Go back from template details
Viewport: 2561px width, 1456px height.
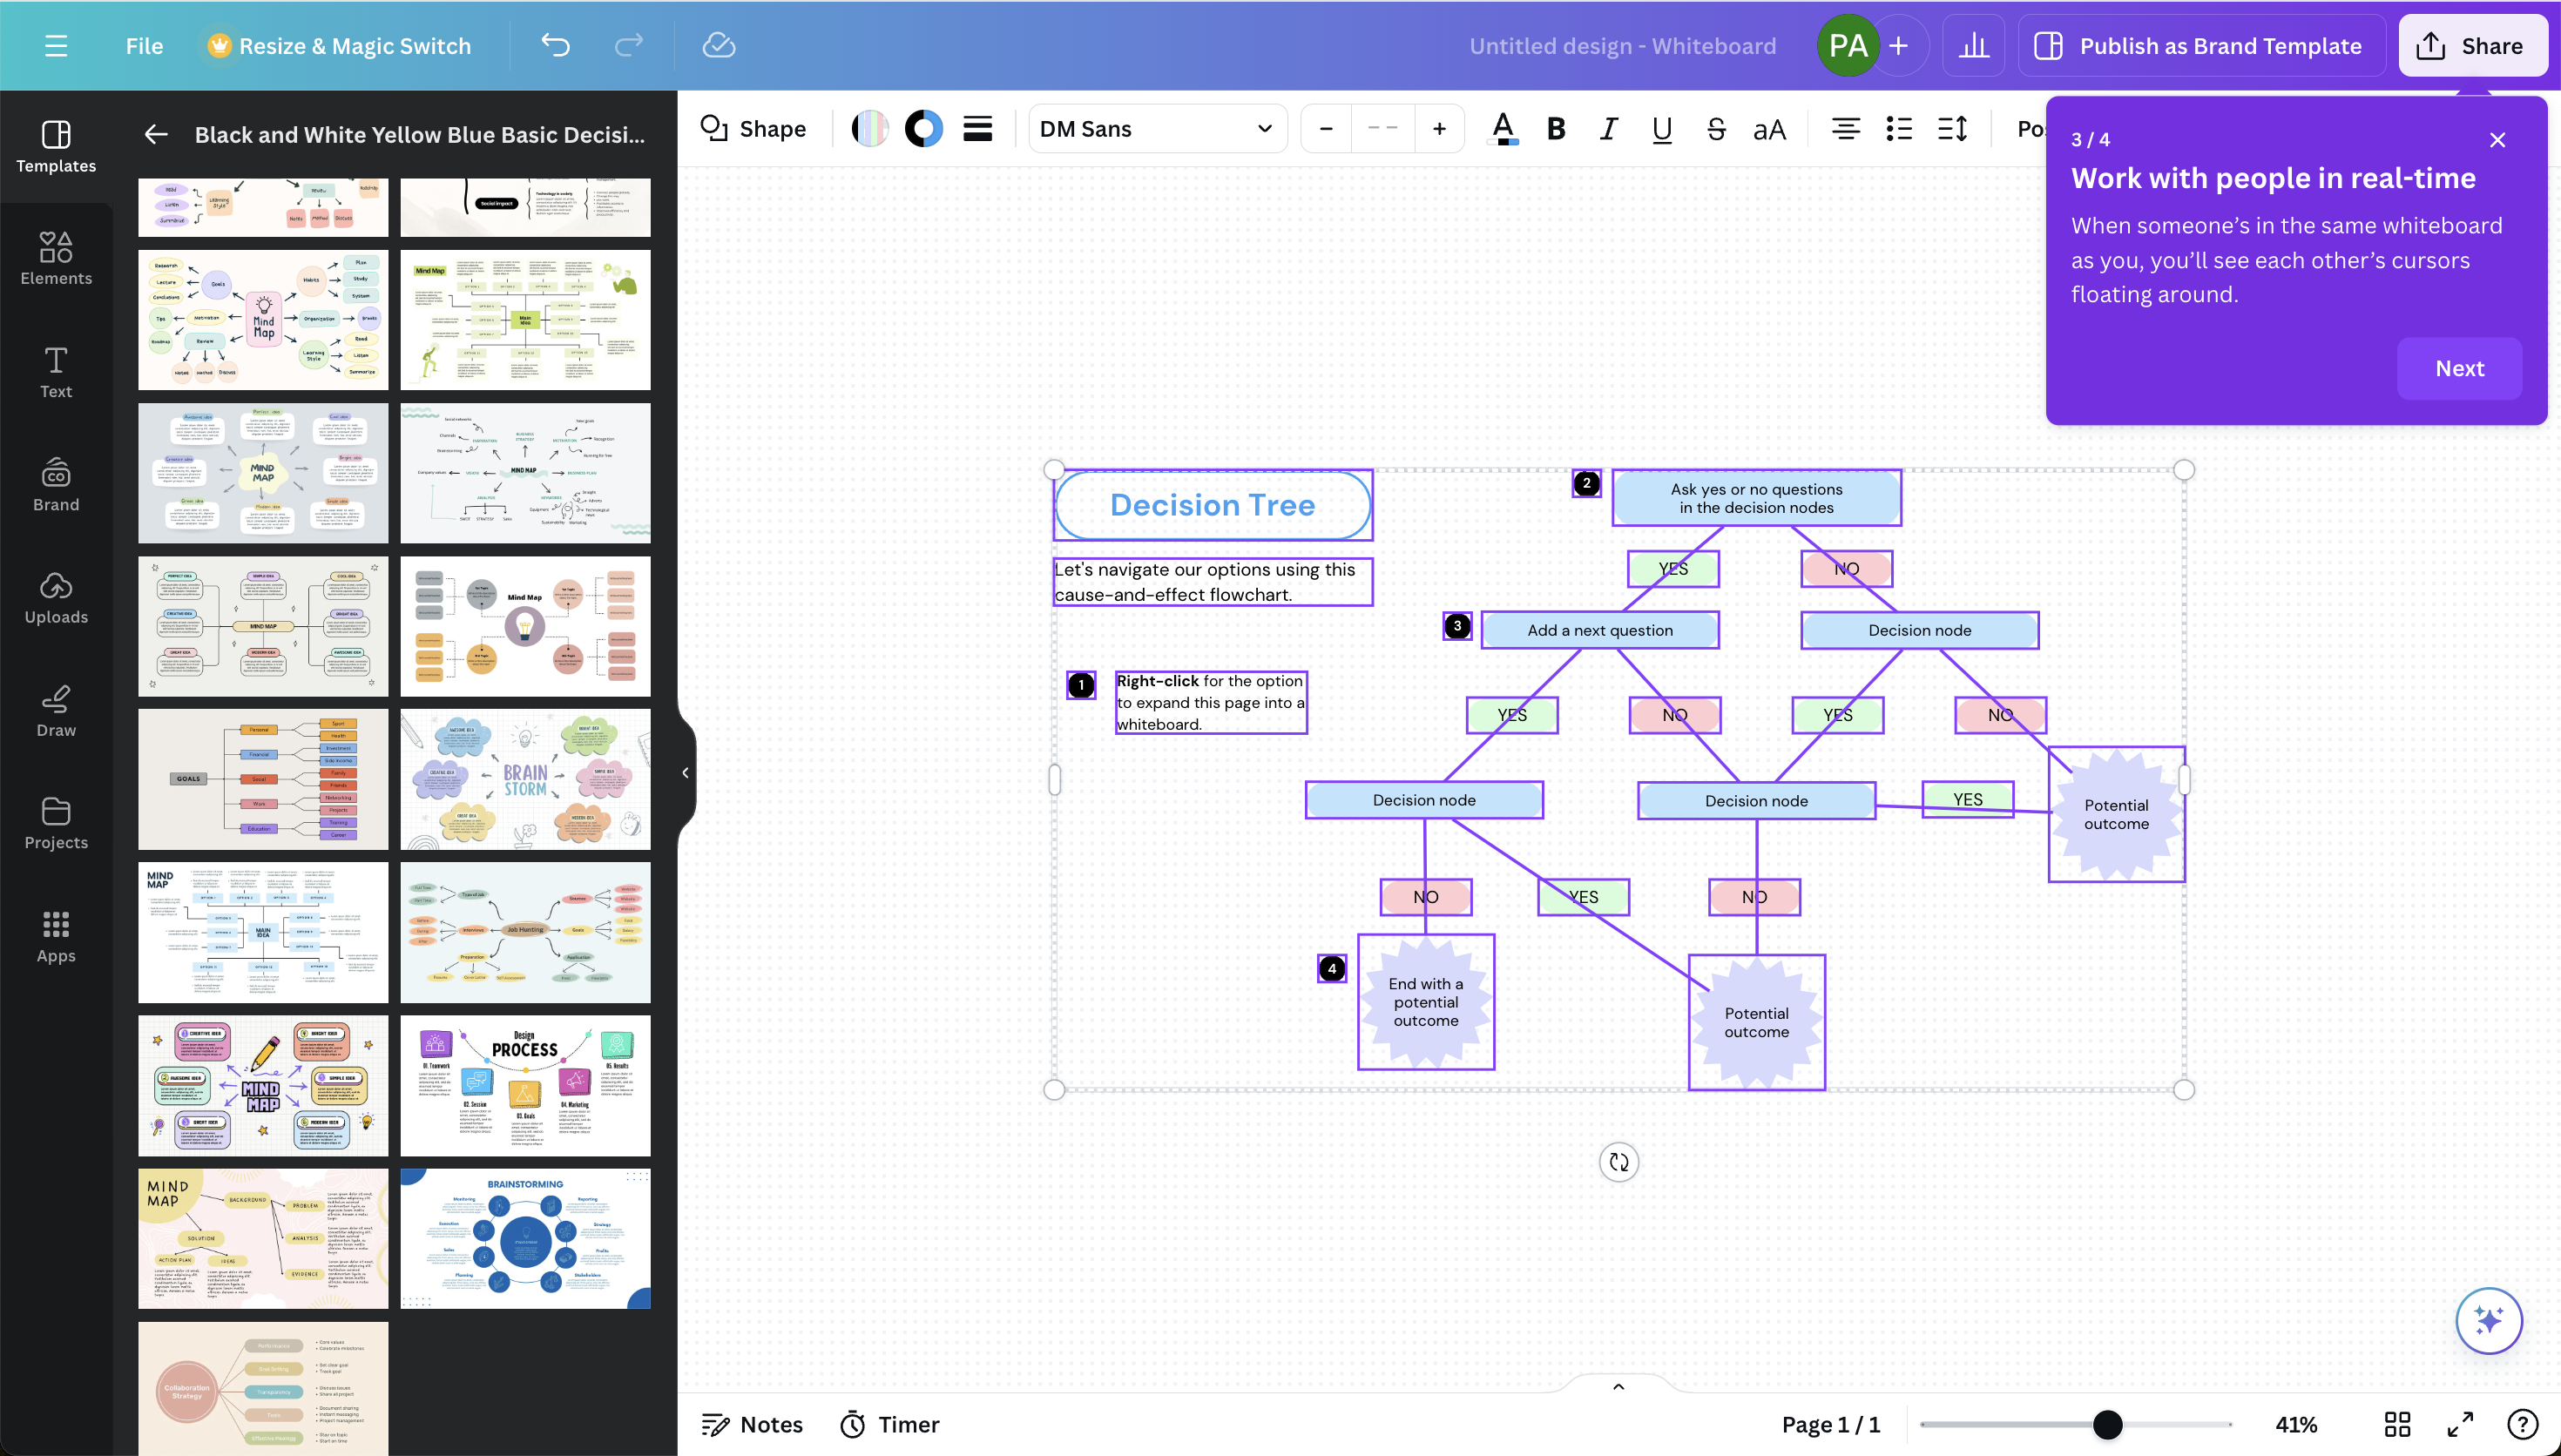[x=156, y=134]
